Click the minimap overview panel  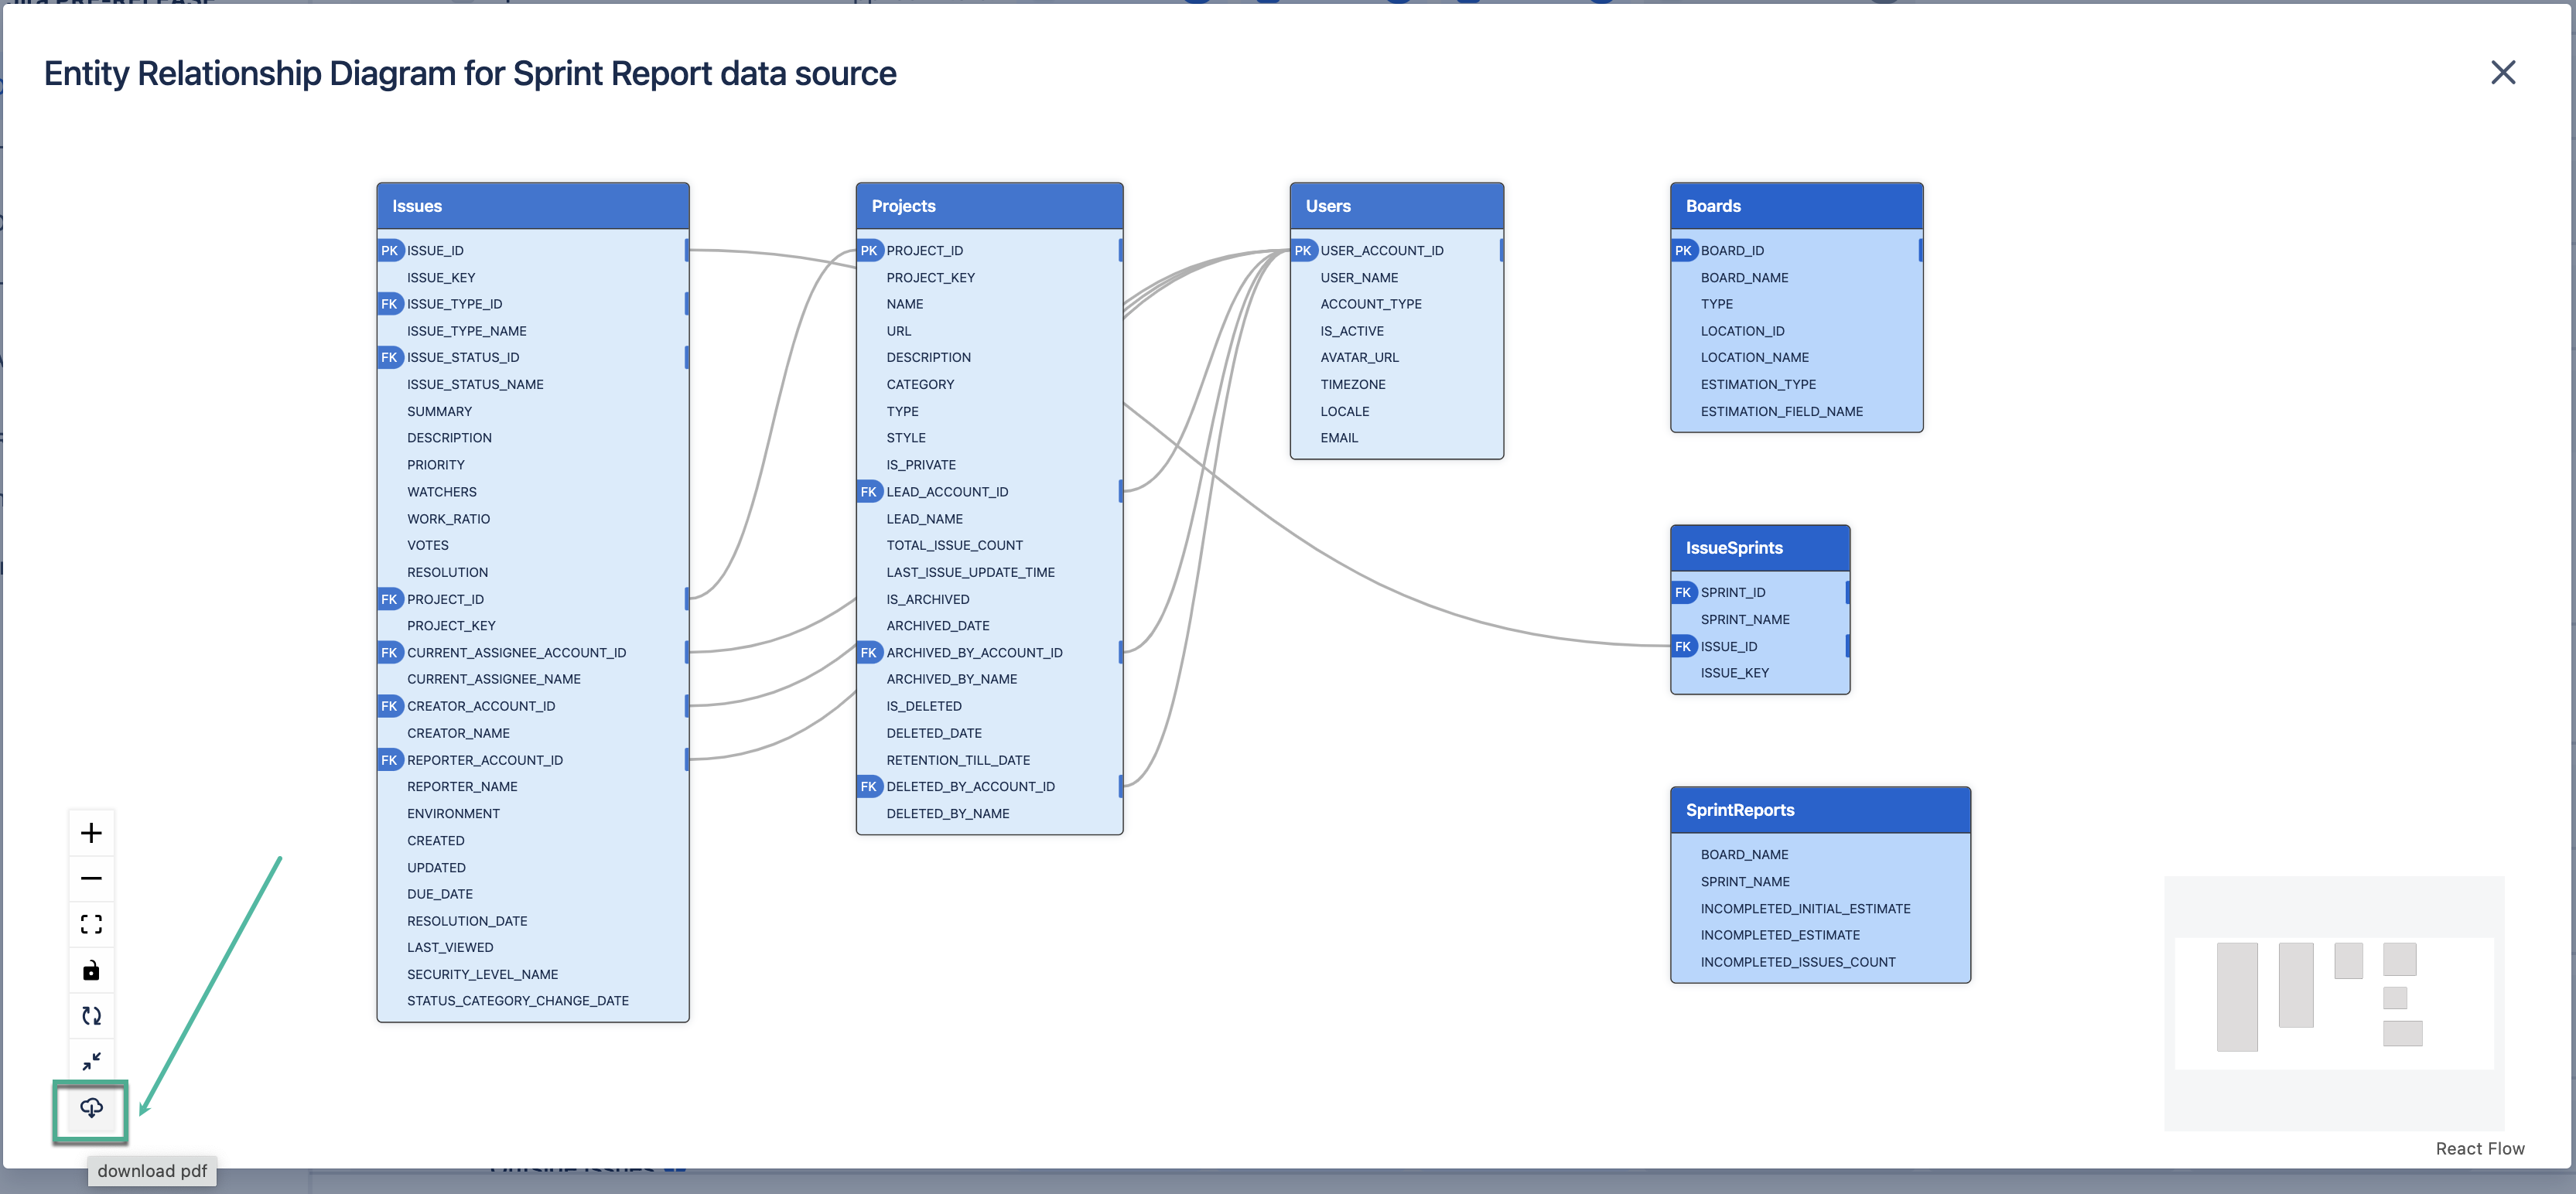tap(2333, 1003)
